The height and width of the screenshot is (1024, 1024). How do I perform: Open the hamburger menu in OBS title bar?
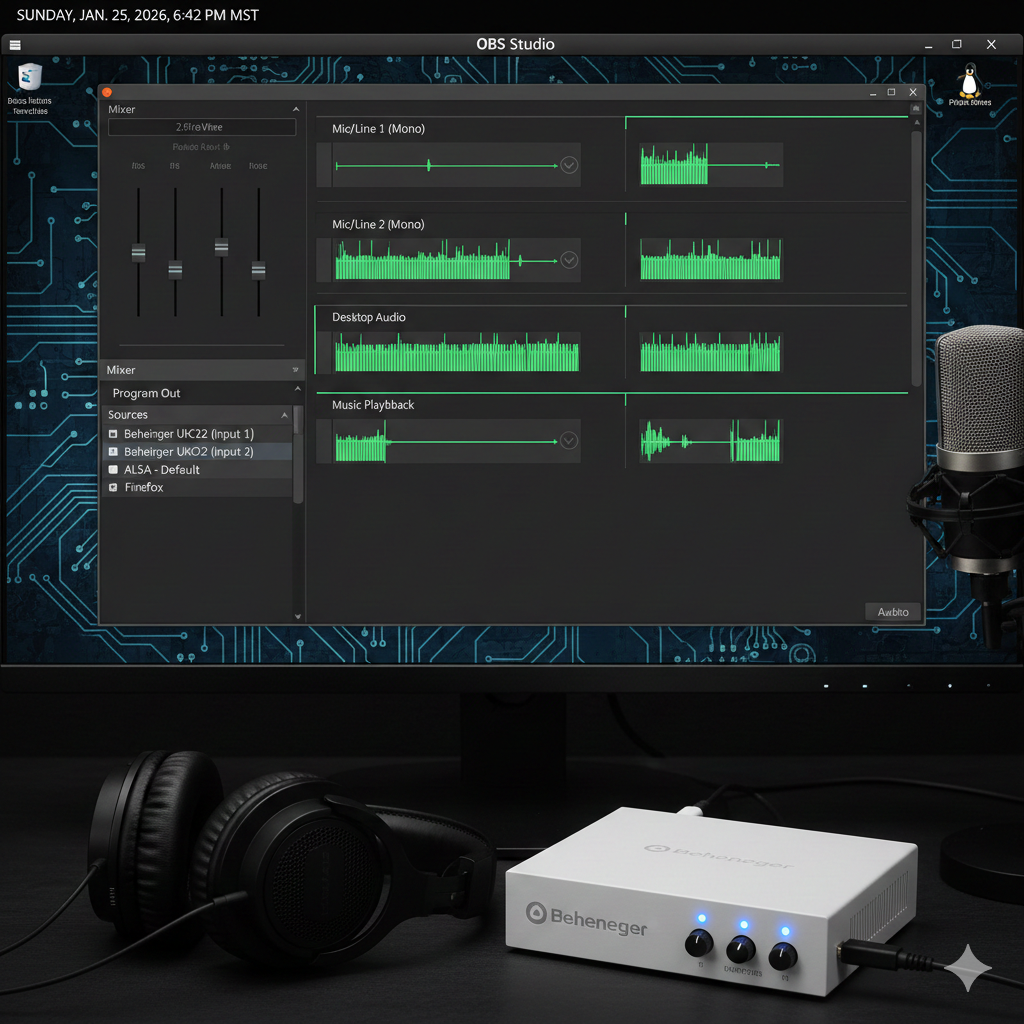tap(14, 45)
